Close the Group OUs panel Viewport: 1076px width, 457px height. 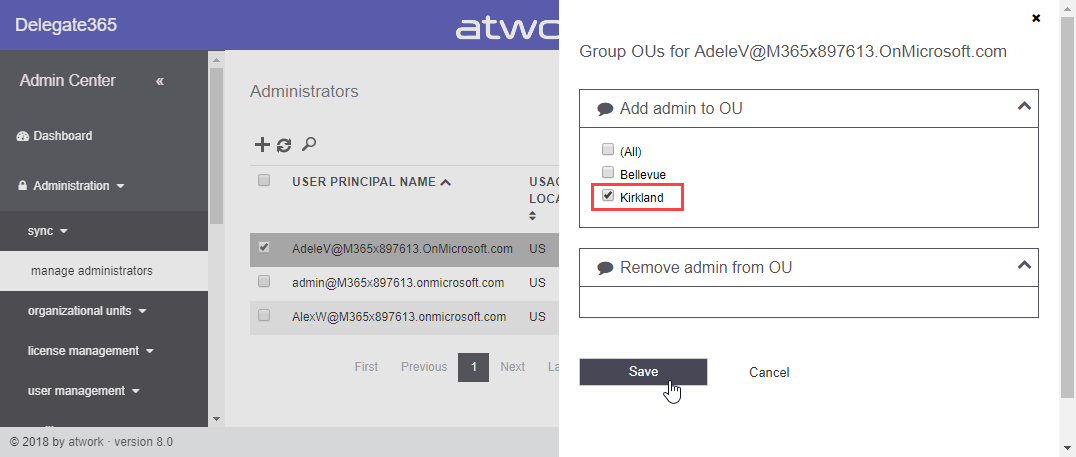pos(1036,18)
